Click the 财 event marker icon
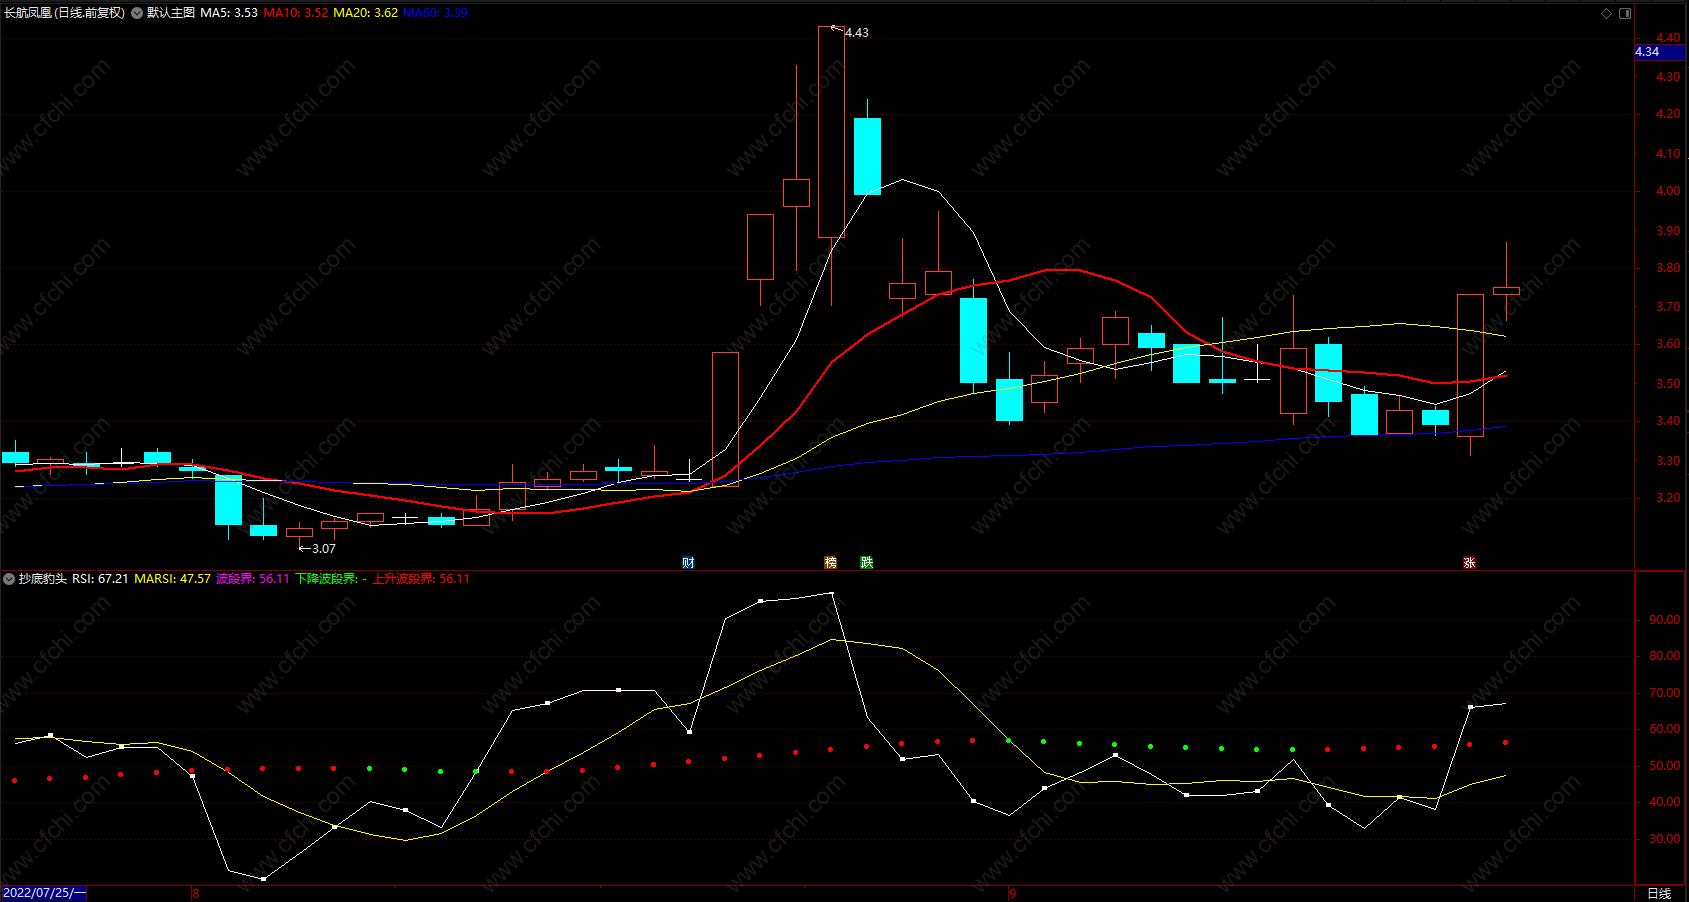 click(x=688, y=563)
